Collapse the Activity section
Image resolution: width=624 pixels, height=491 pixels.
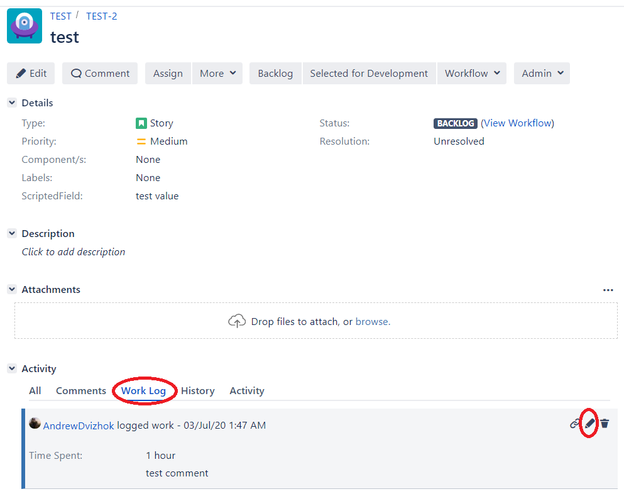coord(12,368)
